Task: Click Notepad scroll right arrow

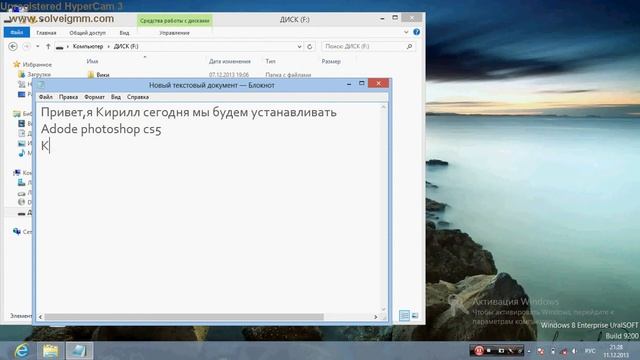Action: (x=376, y=317)
